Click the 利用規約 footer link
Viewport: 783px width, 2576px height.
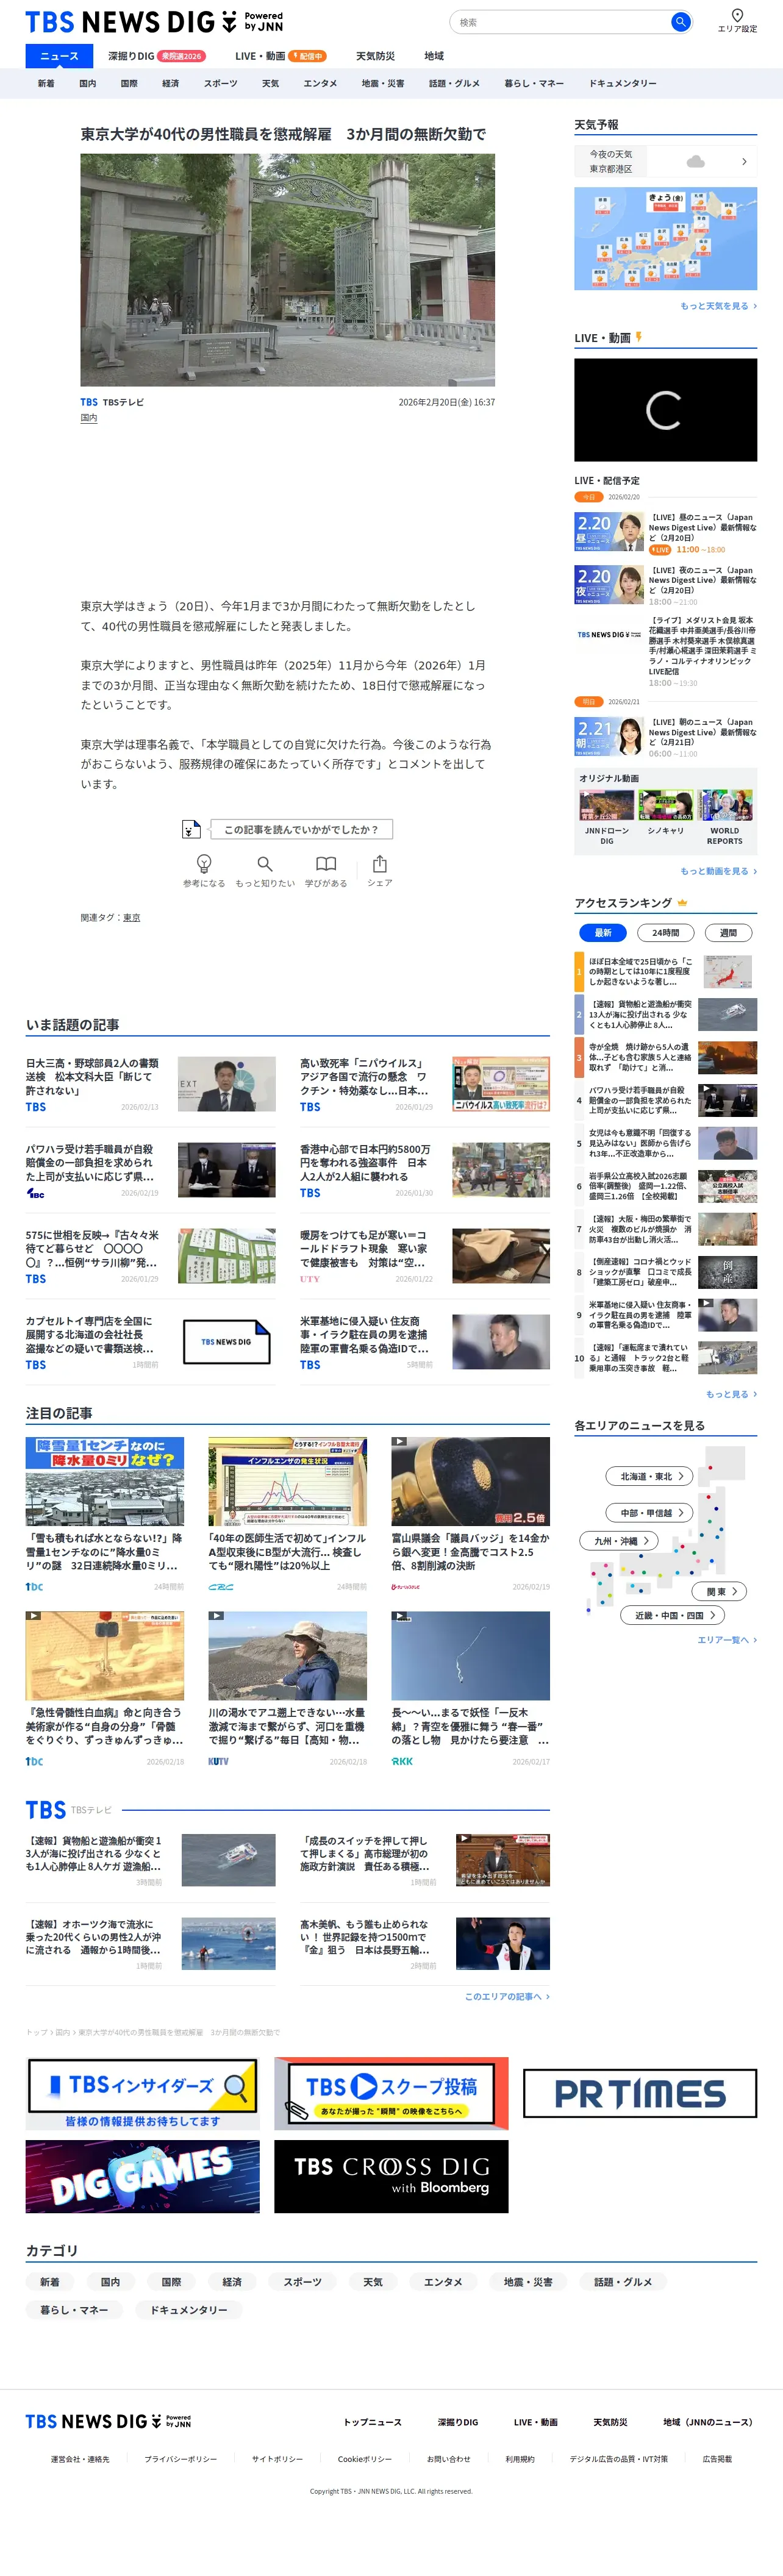point(520,2458)
